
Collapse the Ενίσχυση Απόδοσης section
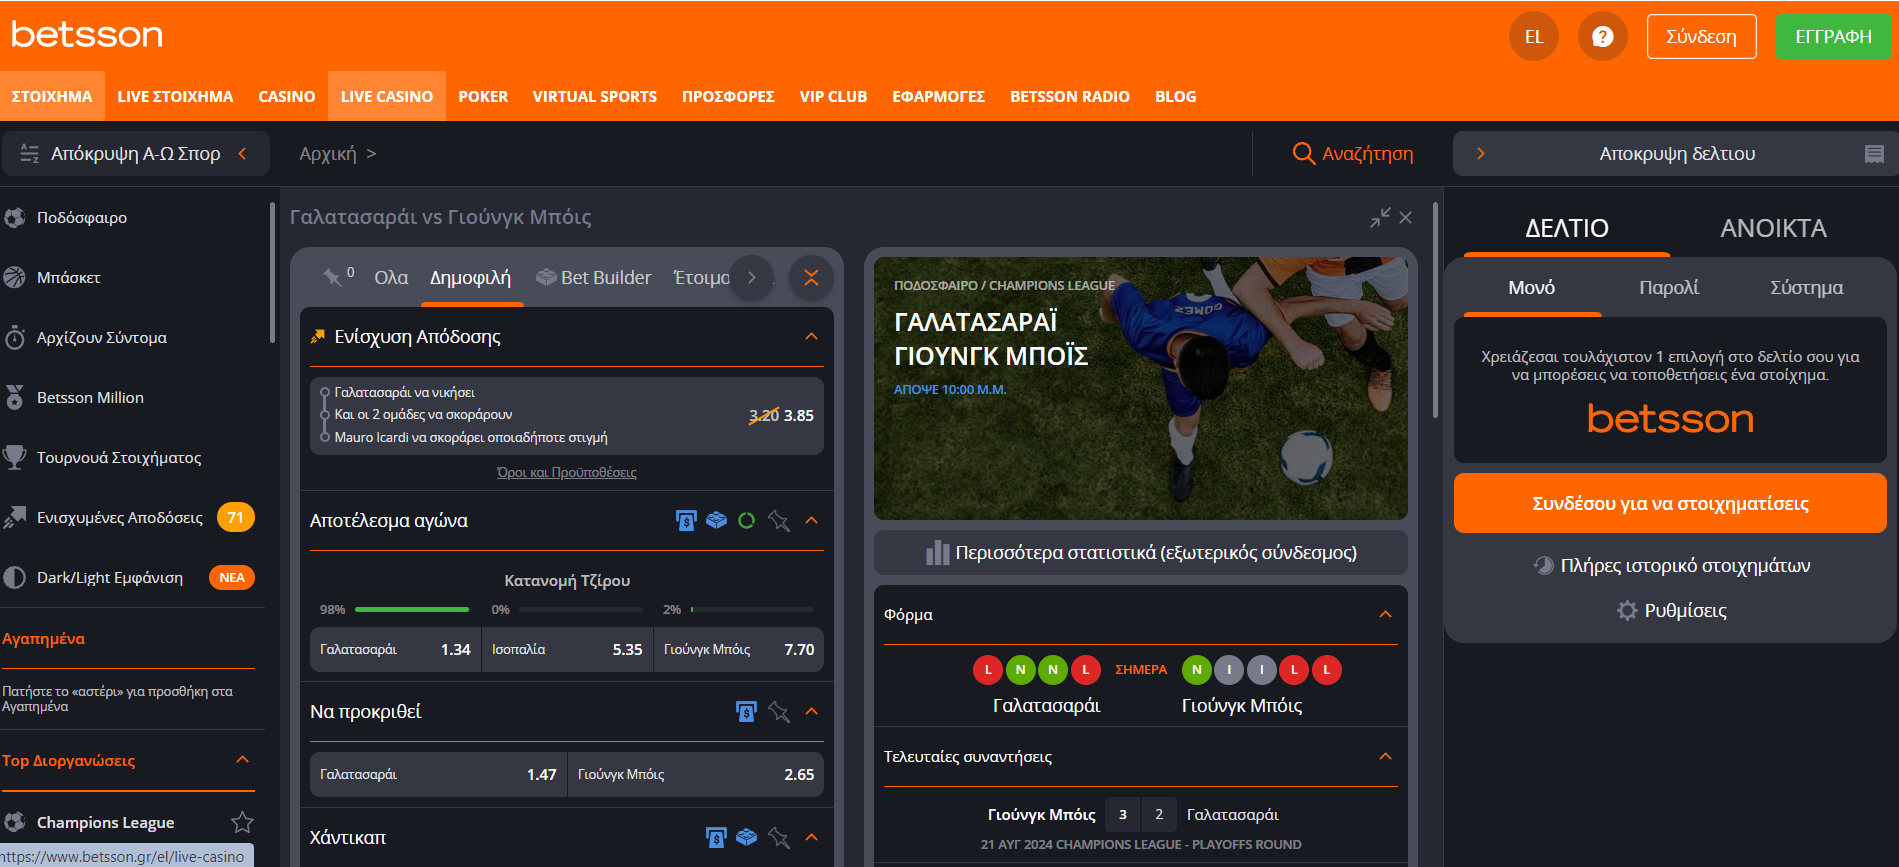[x=812, y=336]
